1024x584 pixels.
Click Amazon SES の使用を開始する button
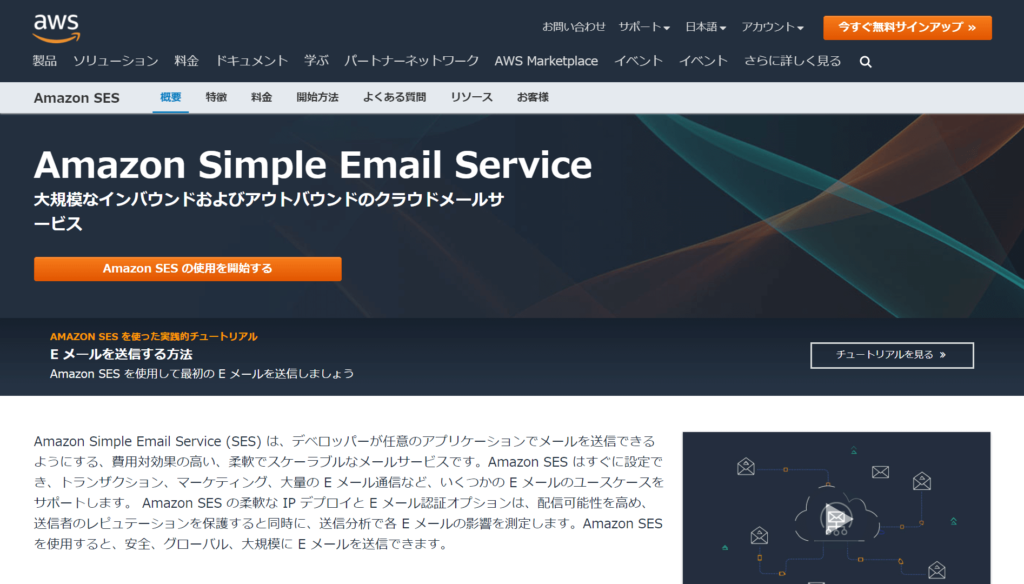(x=187, y=268)
